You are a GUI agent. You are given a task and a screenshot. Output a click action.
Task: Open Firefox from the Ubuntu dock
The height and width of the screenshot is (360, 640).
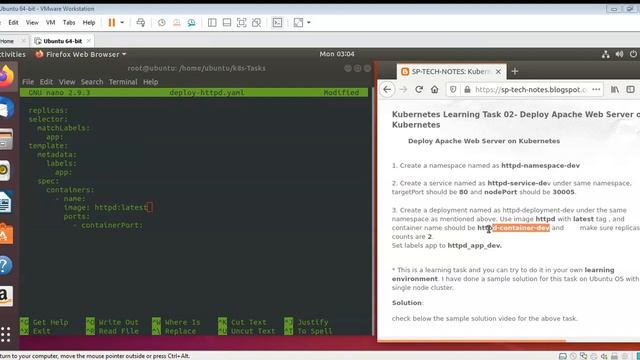pyautogui.click(x=6, y=76)
